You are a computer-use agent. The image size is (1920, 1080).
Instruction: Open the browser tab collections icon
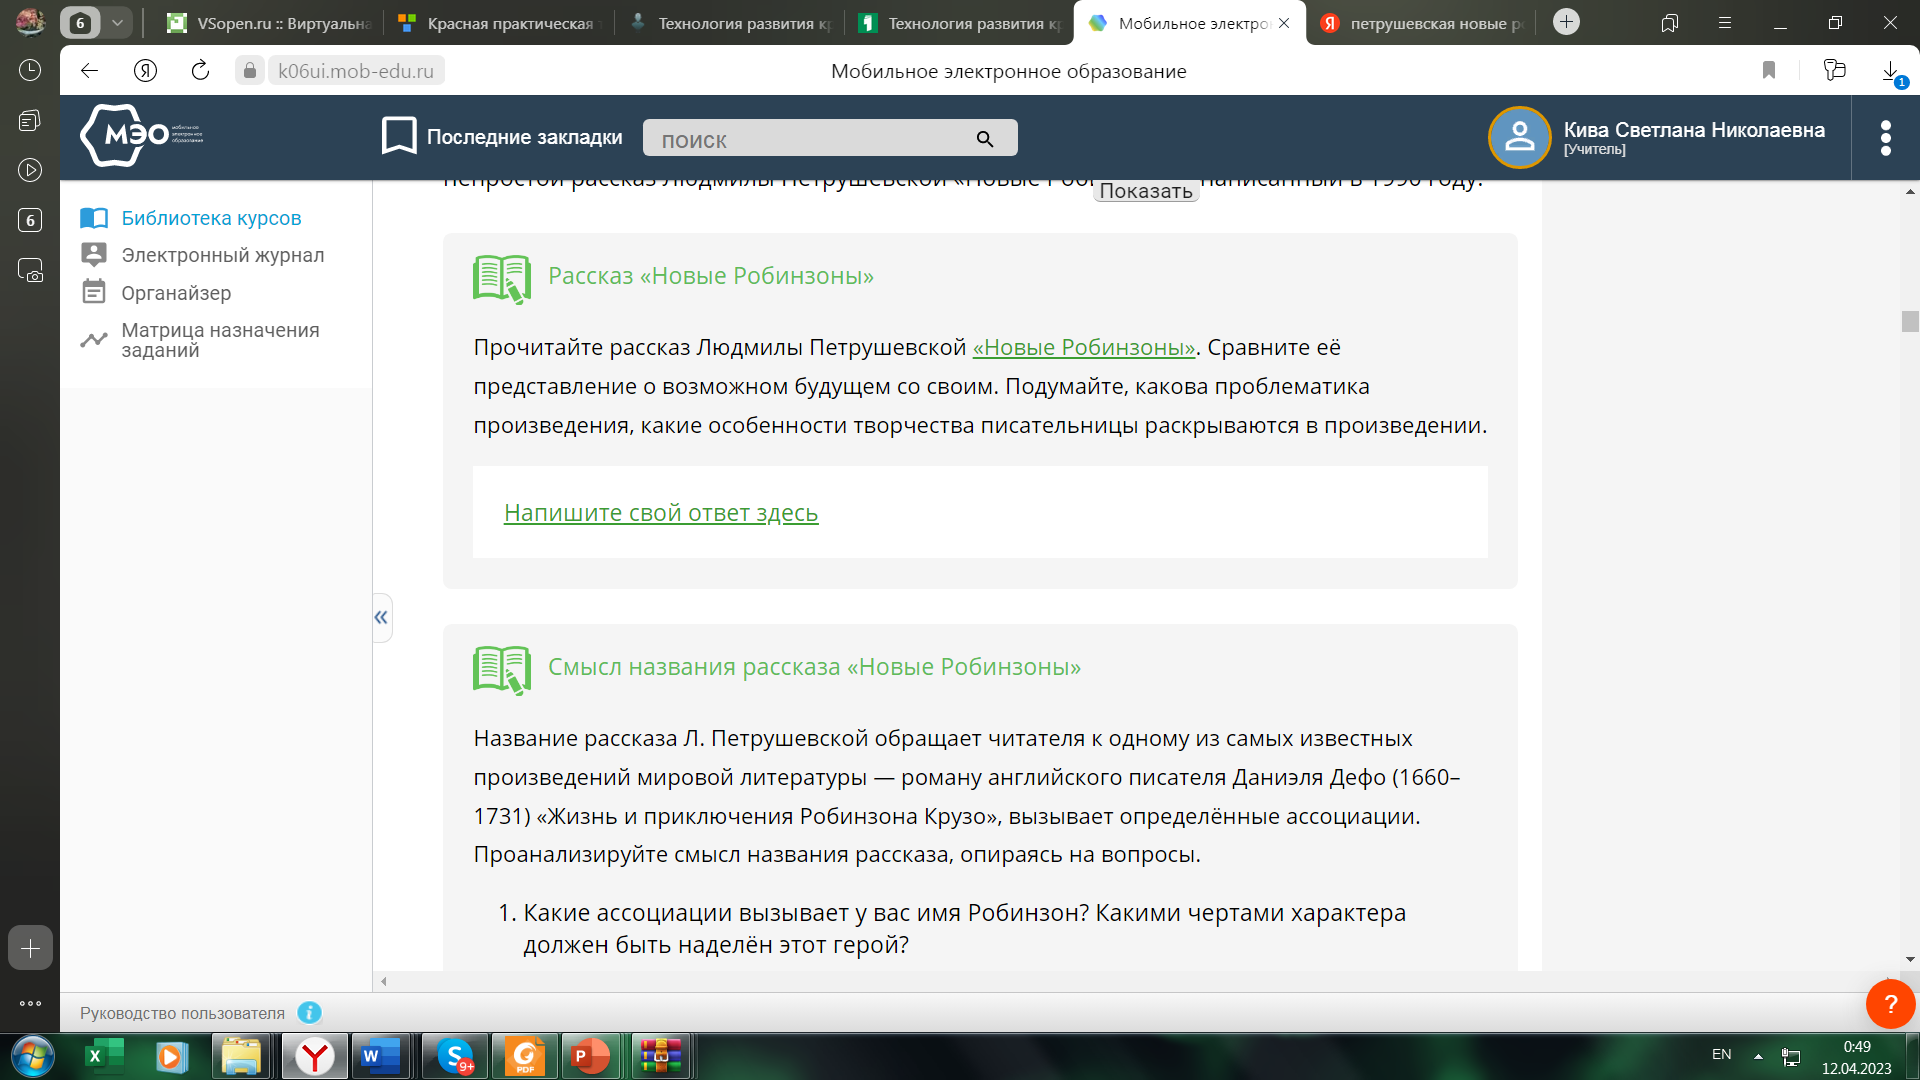(x=1669, y=22)
